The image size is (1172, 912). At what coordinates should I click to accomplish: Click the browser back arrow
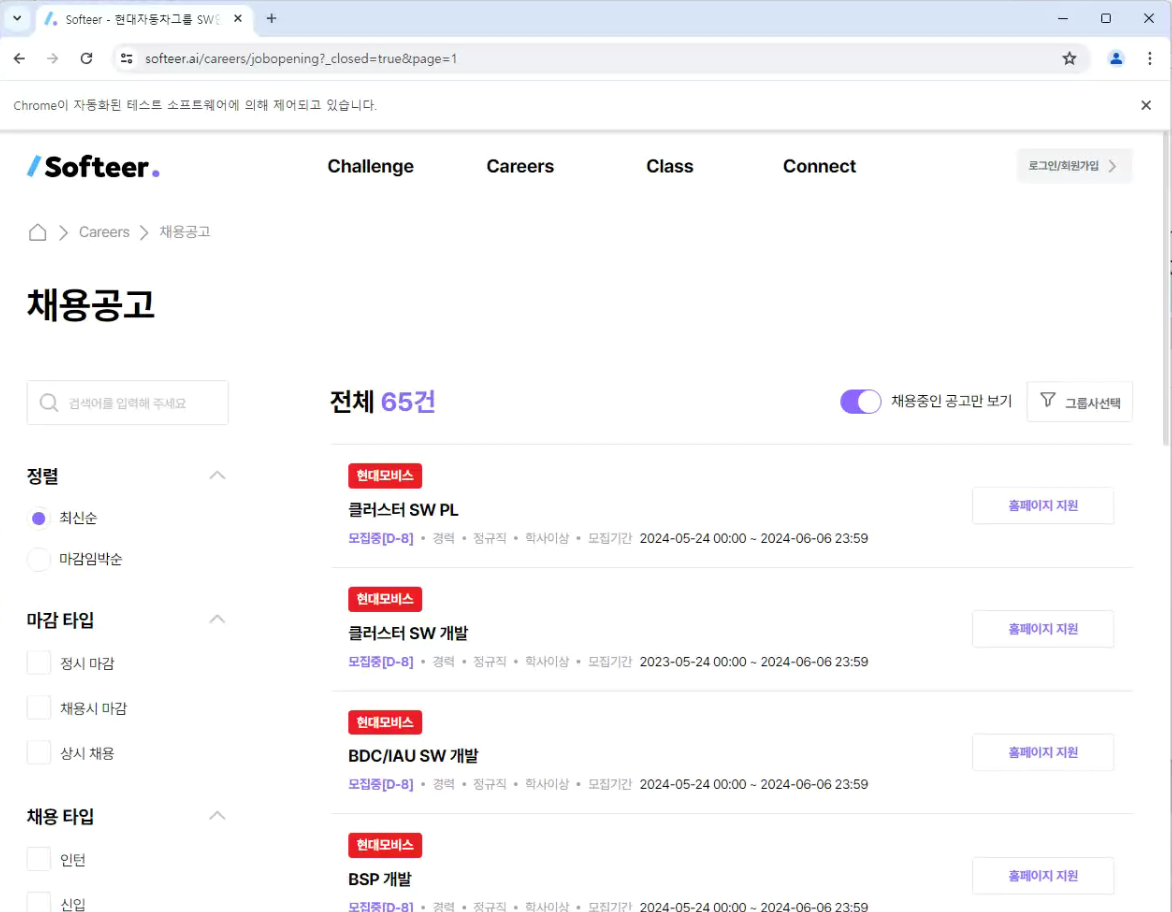point(19,58)
